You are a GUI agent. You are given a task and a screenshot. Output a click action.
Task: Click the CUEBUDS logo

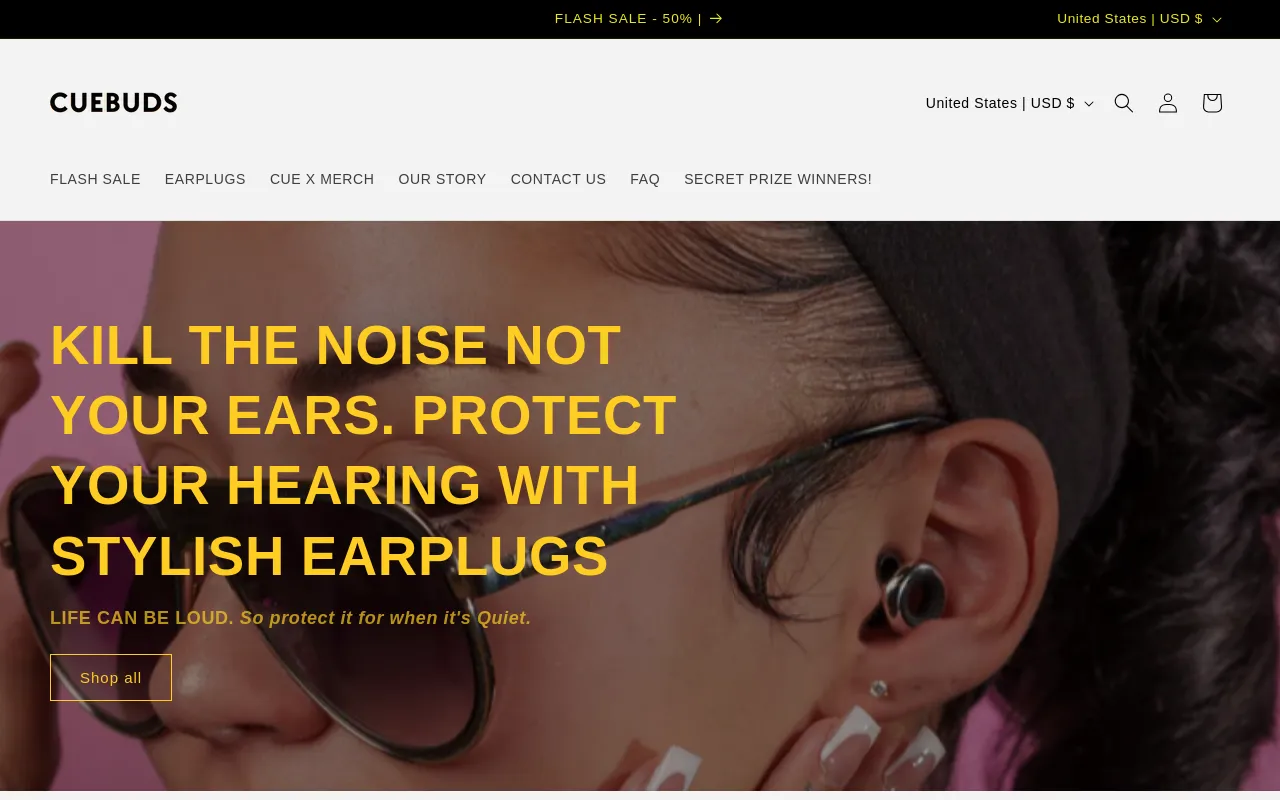(x=114, y=103)
